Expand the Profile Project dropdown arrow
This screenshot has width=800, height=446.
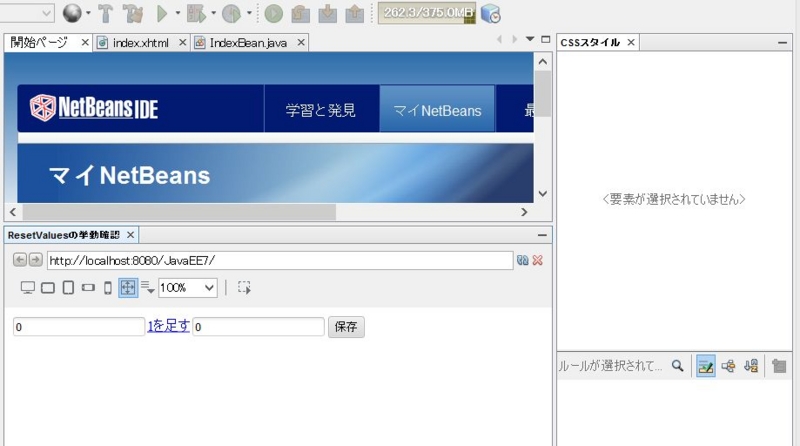tap(249, 13)
